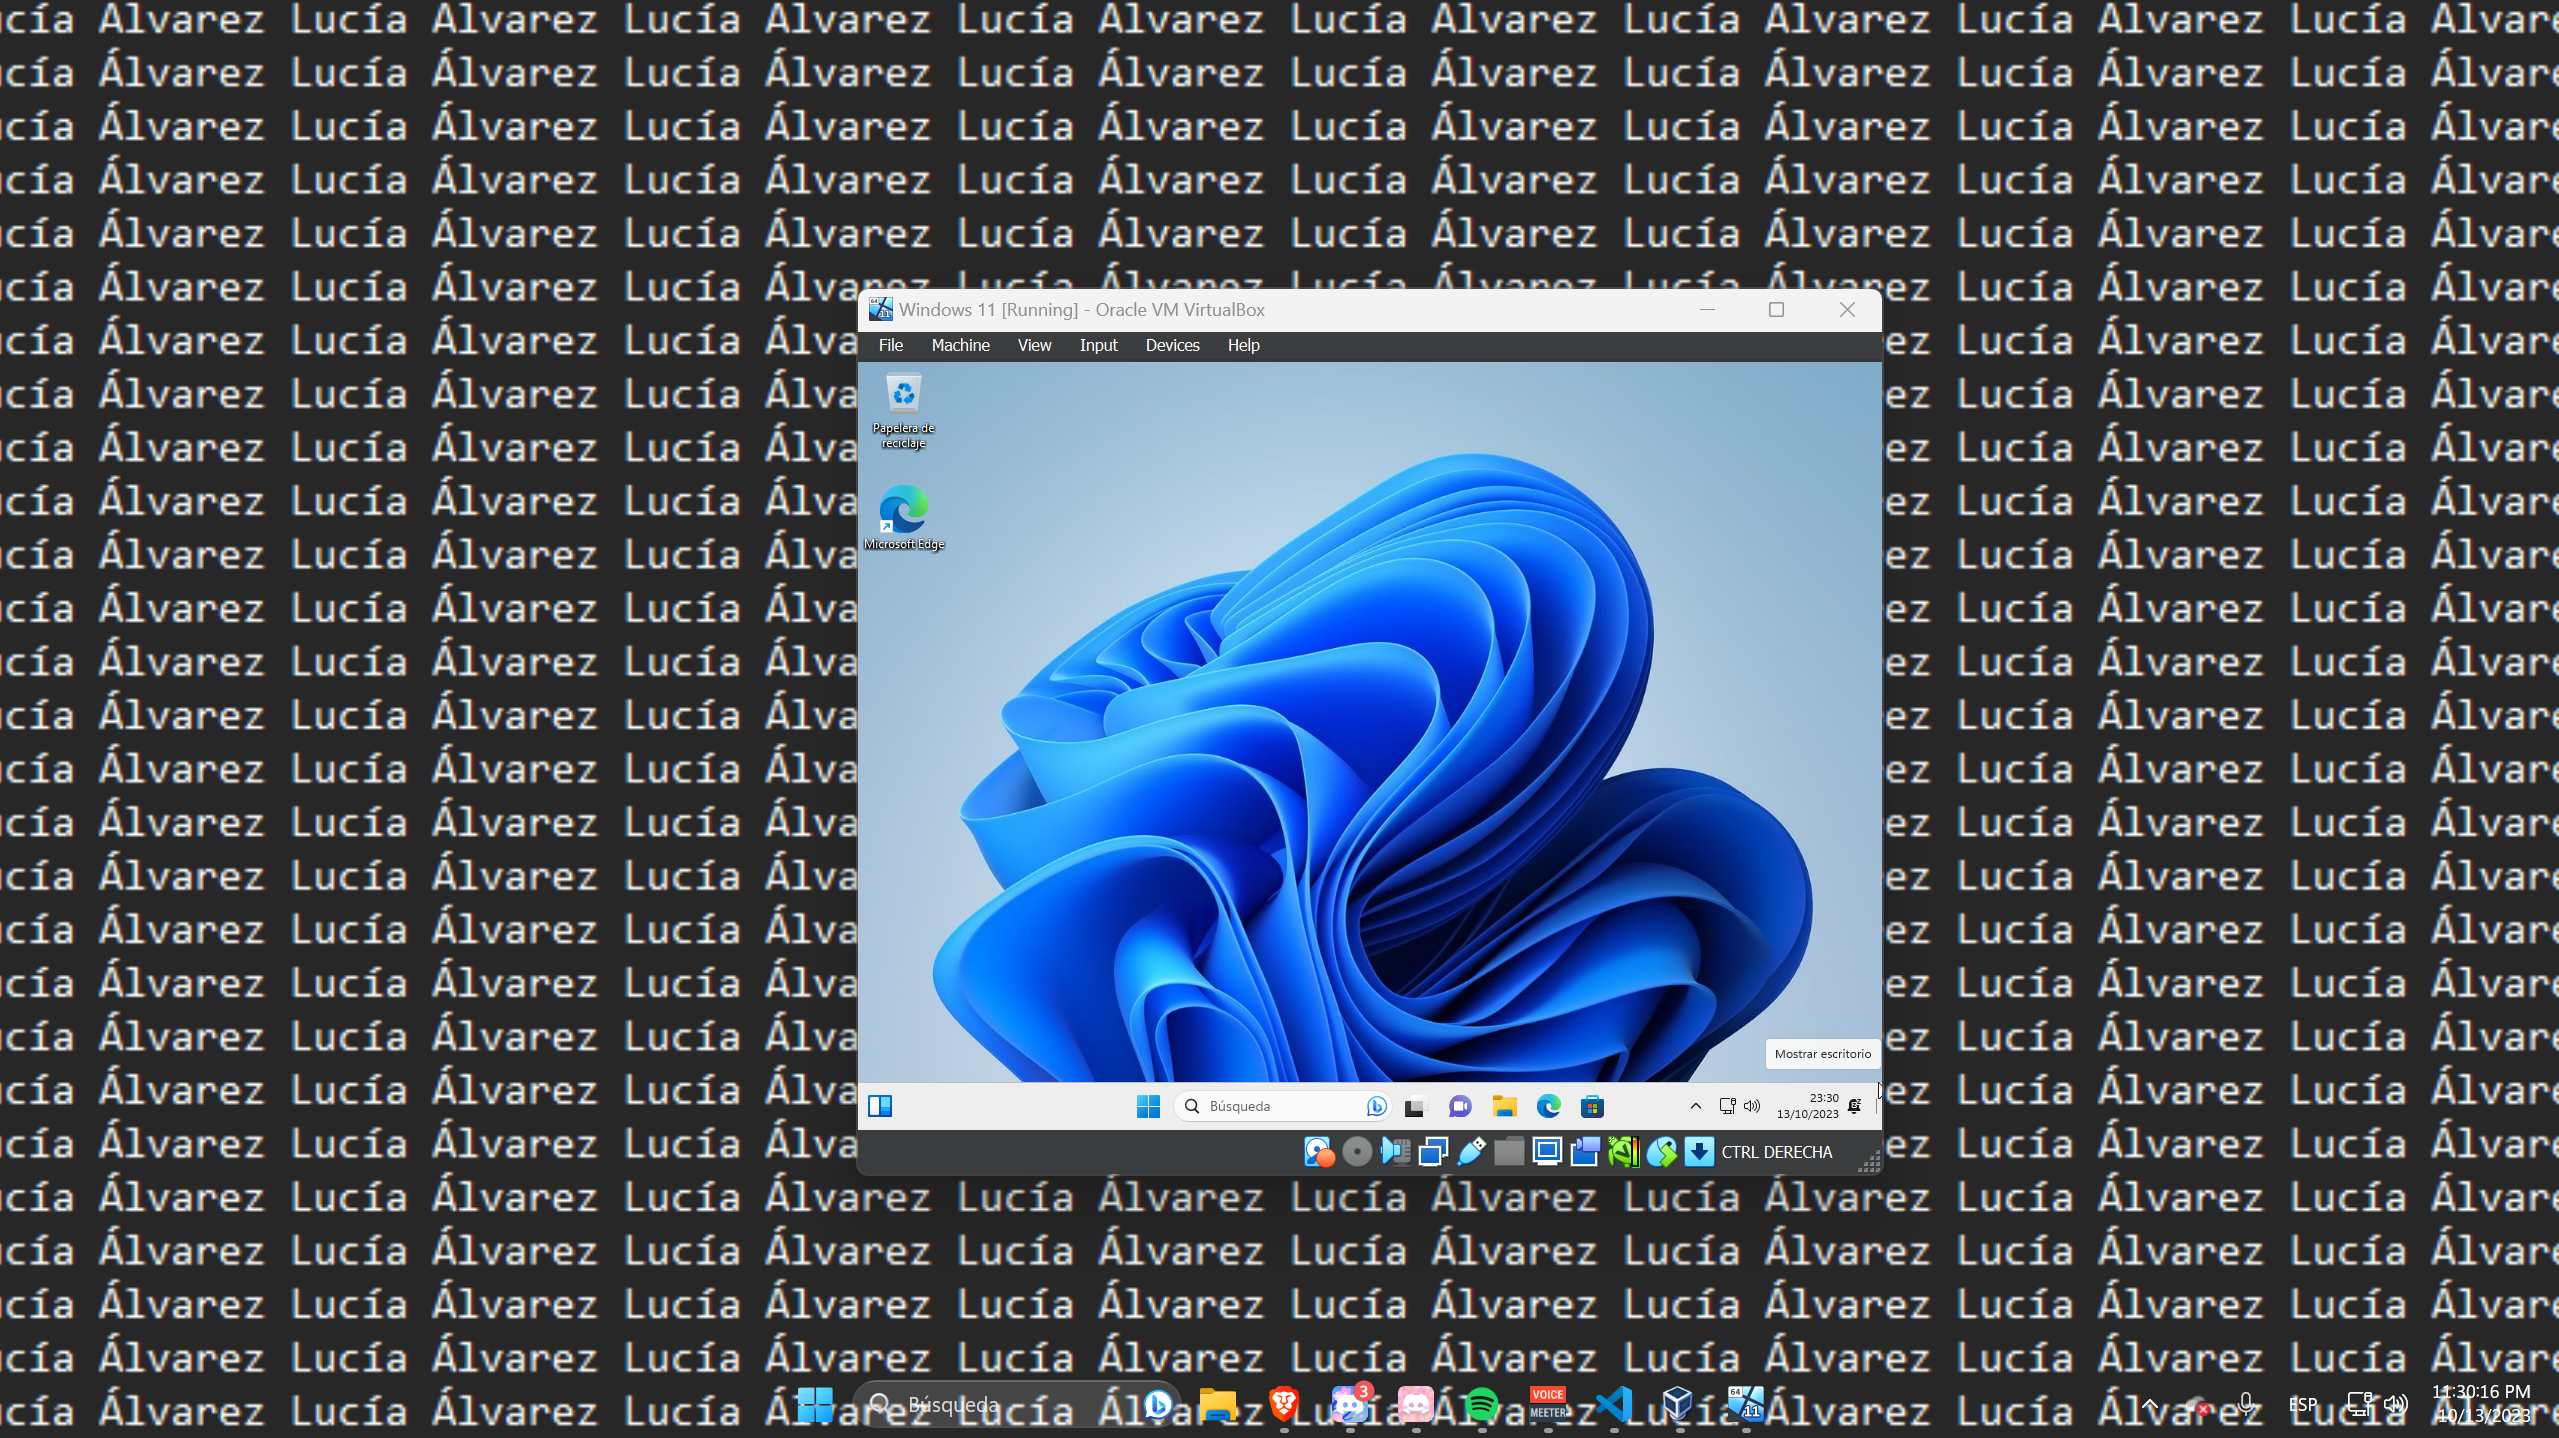Toggle keyboard capture via the down-arrow status icon
2559x1438 pixels.
tap(1700, 1152)
